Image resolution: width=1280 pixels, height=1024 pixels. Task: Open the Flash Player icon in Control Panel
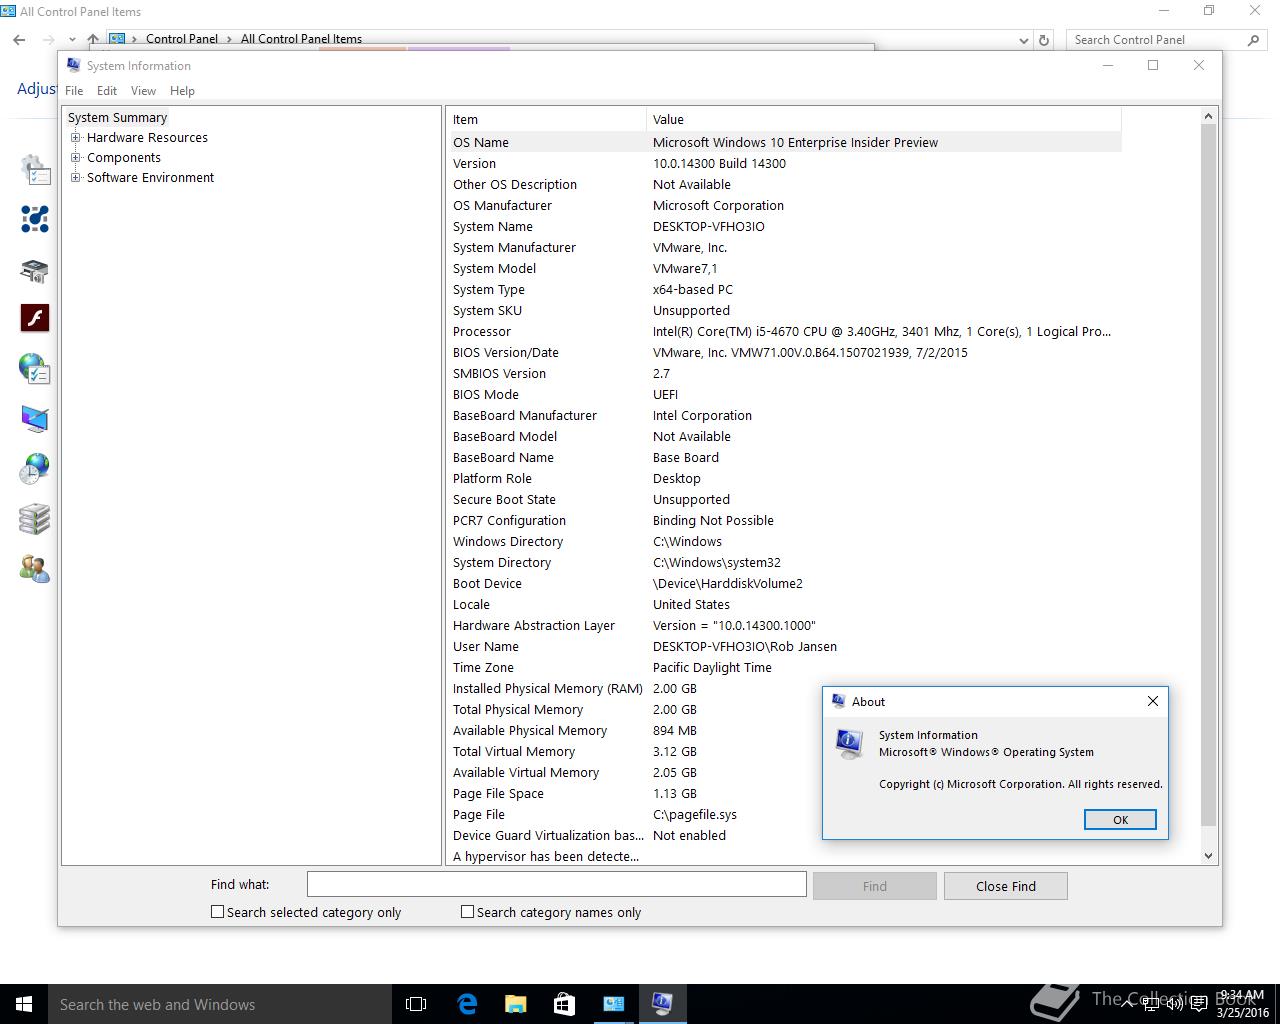click(x=35, y=318)
